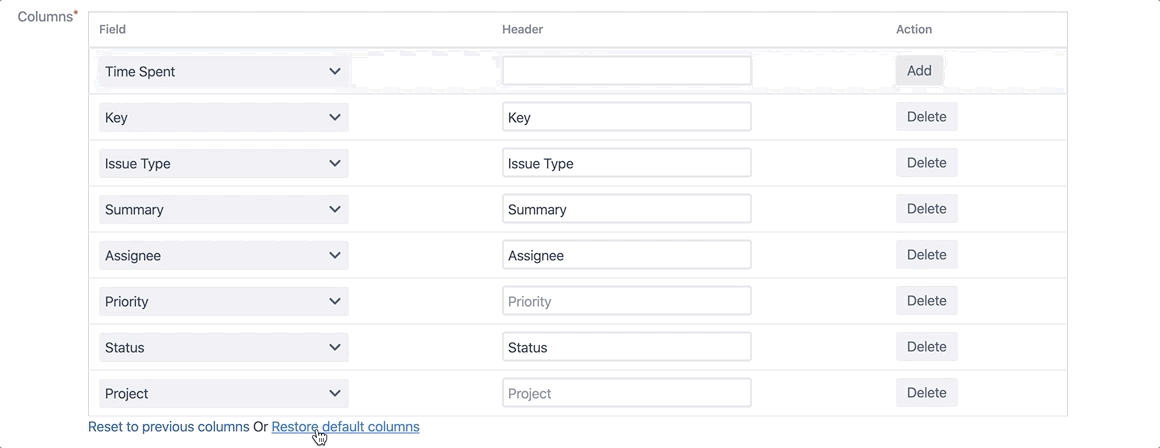Open the Status field dropdown
Viewport: 1160px width, 448px height.
[223, 347]
